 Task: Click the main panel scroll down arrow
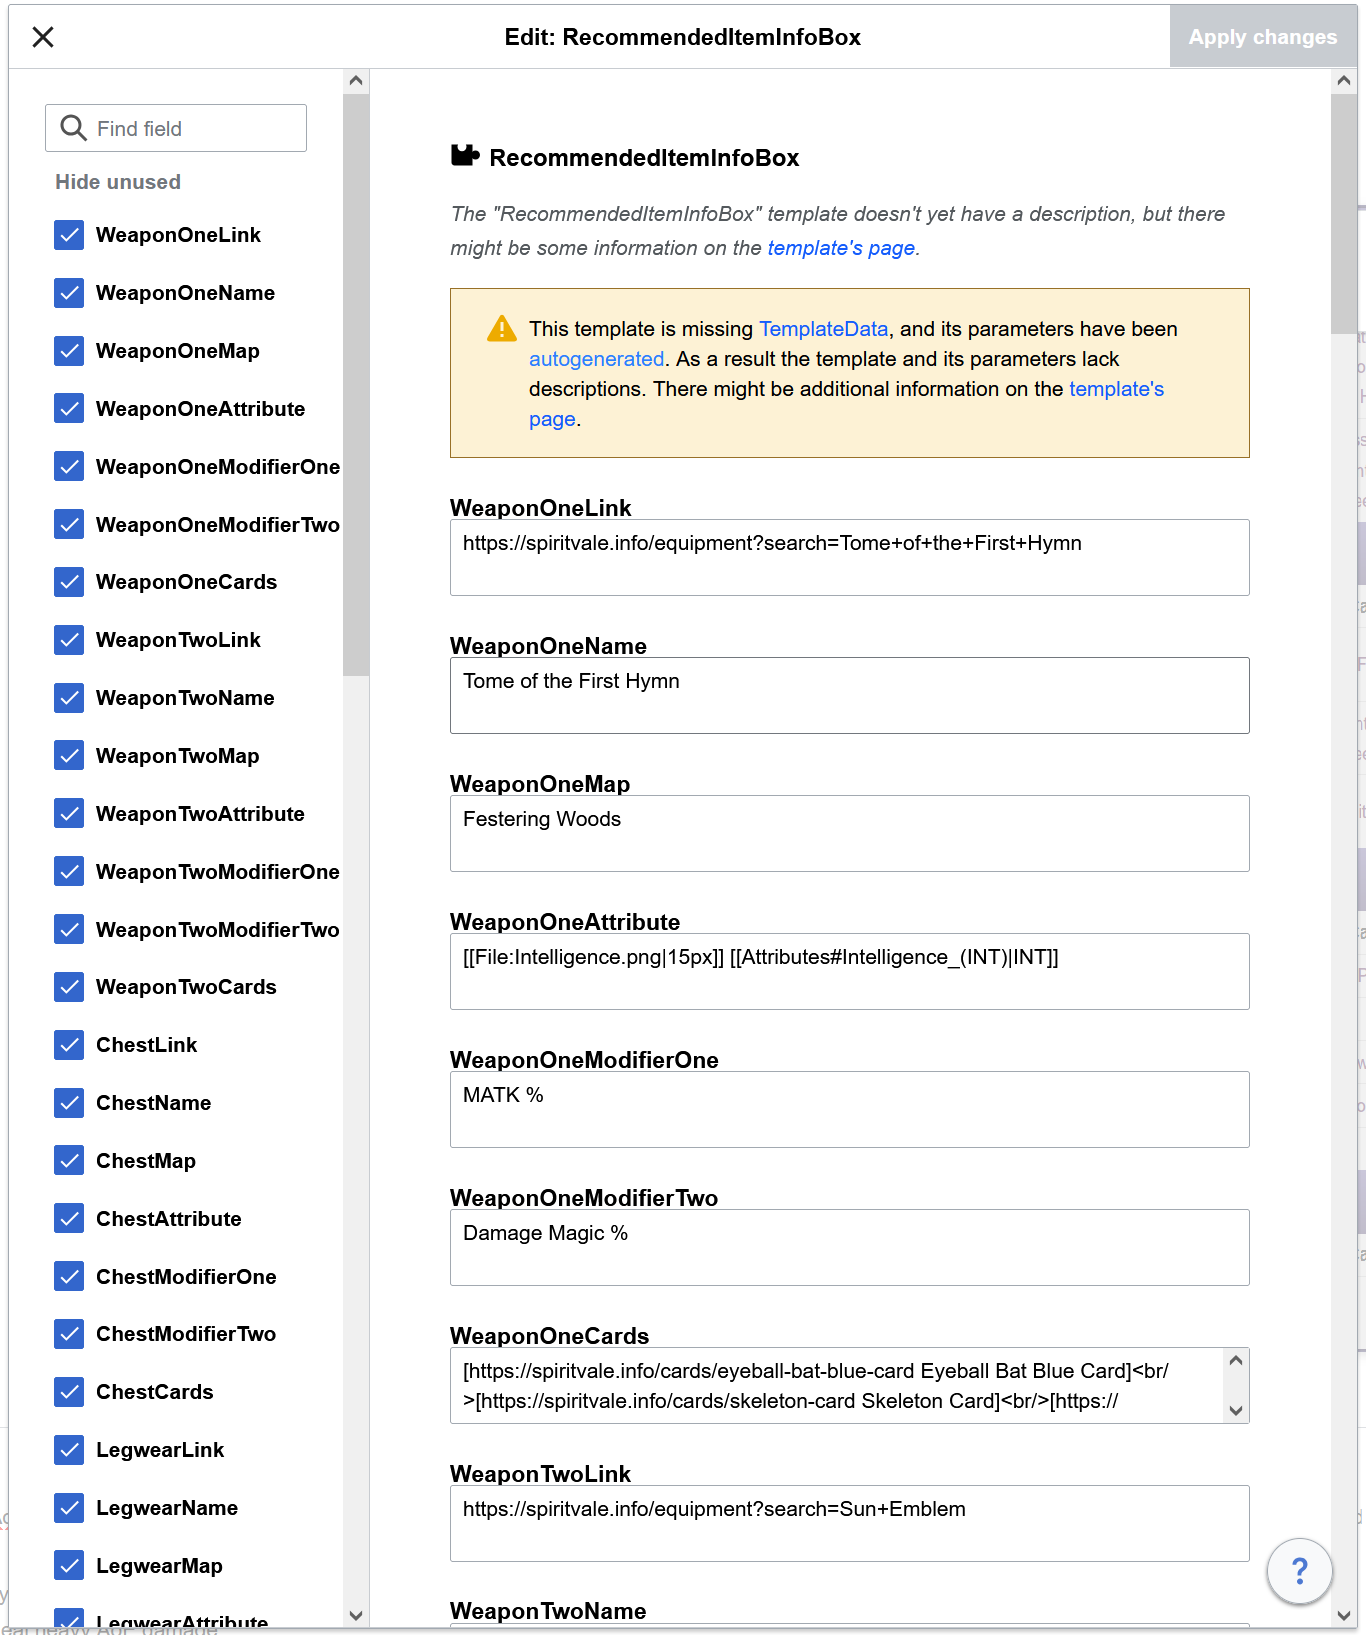(1344, 1615)
